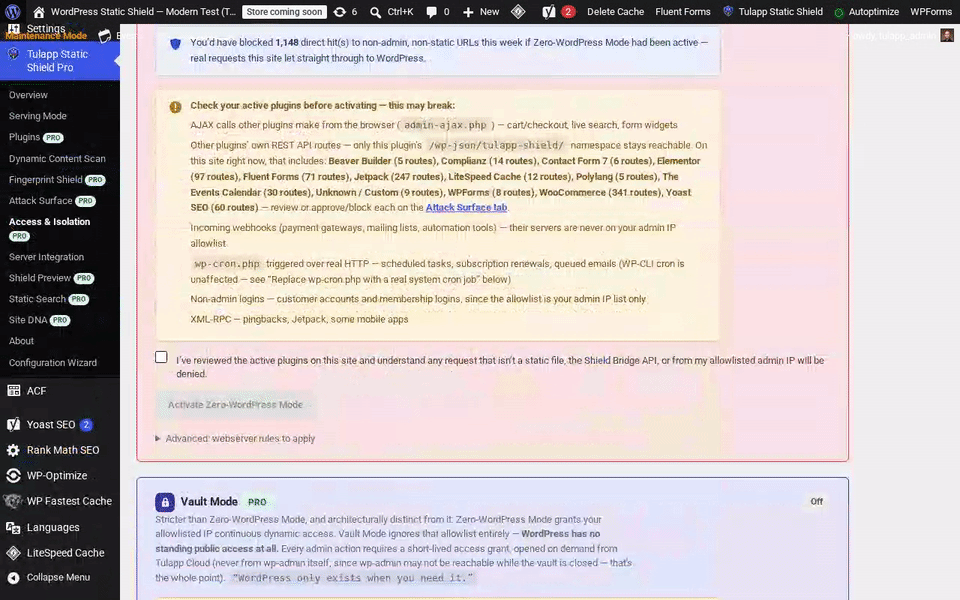Click /wp-json/tulapp-shield/ code text
The height and width of the screenshot is (600, 960).
pos(496,145)
